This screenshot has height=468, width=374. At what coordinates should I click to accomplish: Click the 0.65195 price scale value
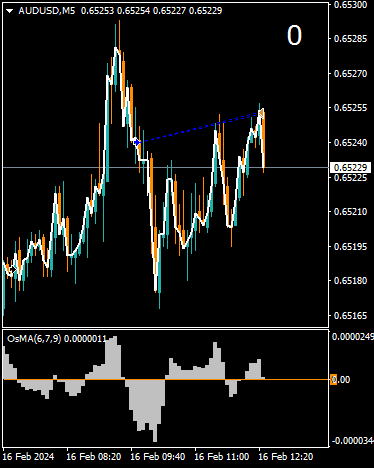point(350,246)
